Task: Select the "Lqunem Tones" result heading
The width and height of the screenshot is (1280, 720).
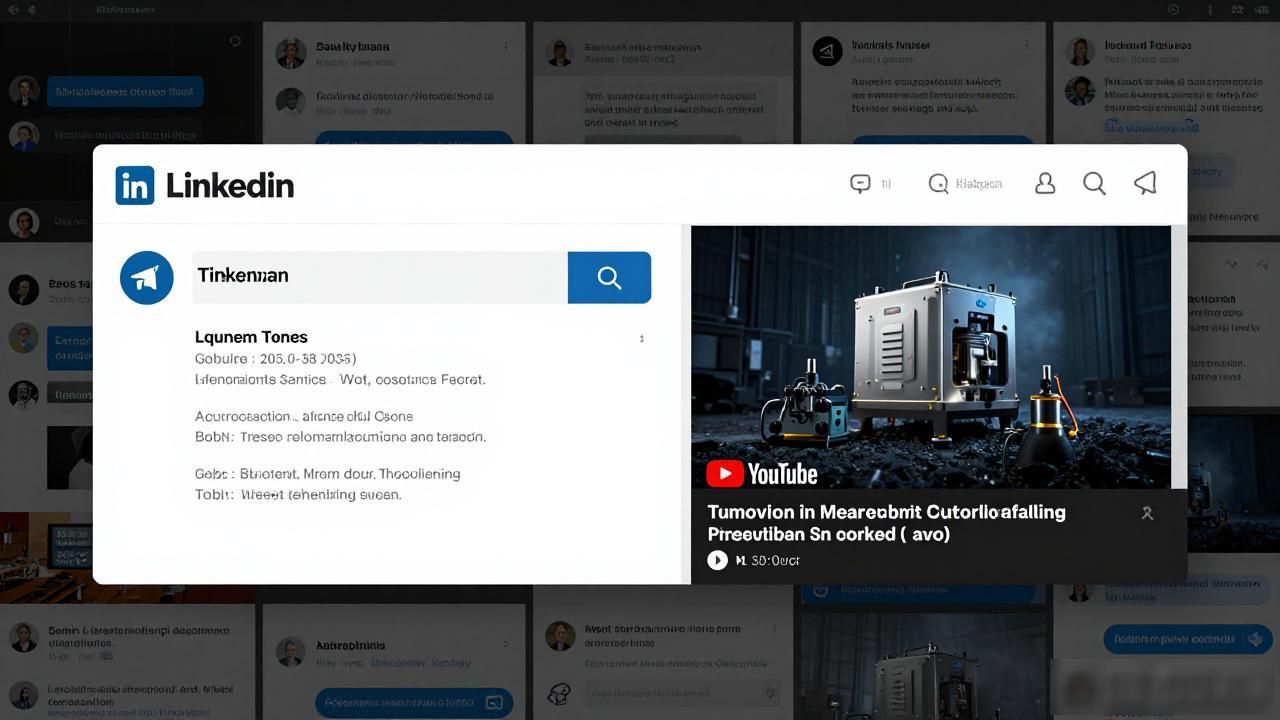Action: click(251, 337)
